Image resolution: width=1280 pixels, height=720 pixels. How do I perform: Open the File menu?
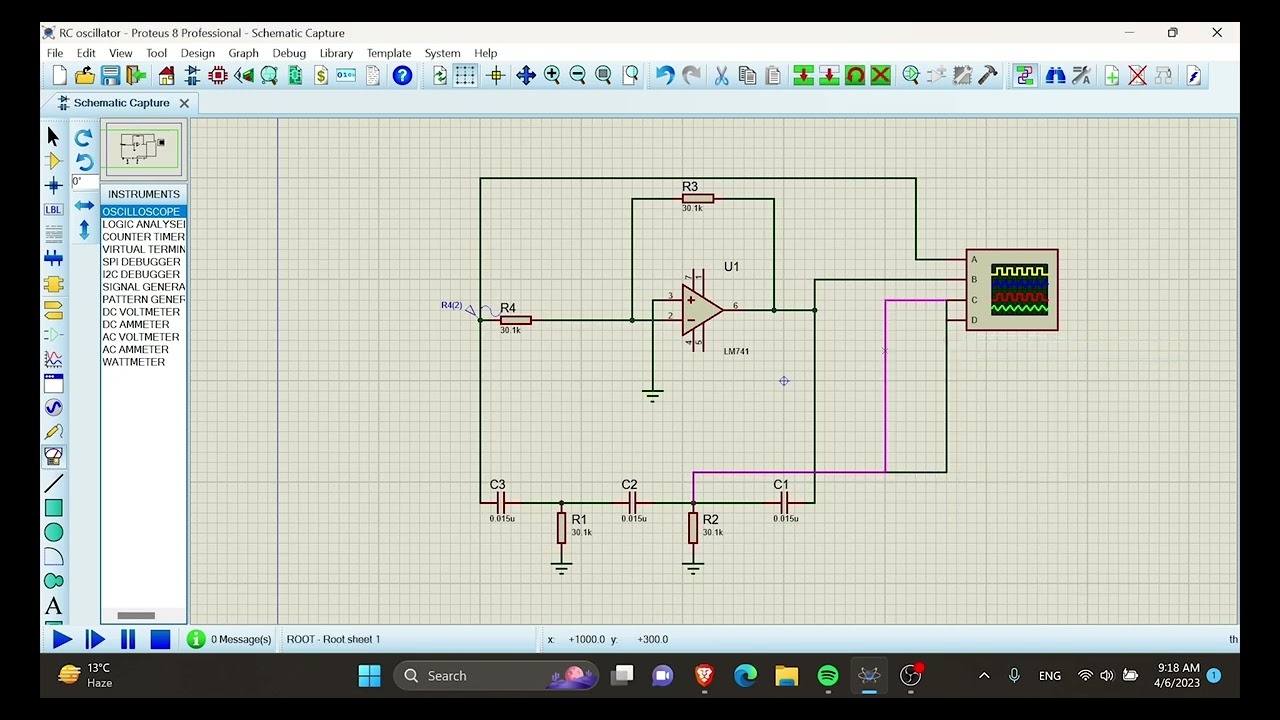[55, 53]
